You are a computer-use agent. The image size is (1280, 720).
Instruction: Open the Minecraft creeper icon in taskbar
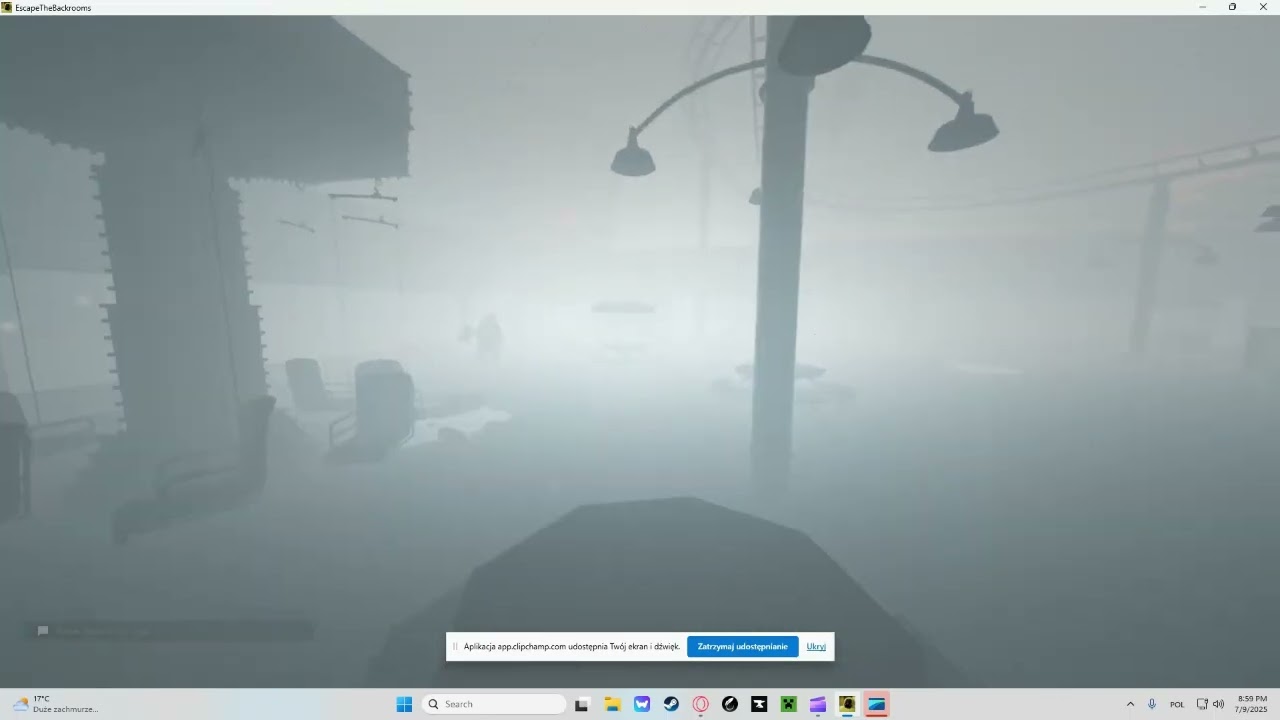[788, 704]
